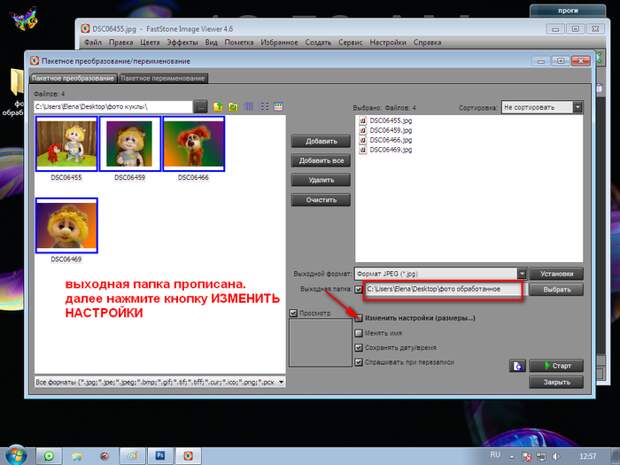Viewport: 620px width, 465px height.
Task: Toggle Спрашивать при перезаписи checkbox
Action: click(x=358, y=362)
